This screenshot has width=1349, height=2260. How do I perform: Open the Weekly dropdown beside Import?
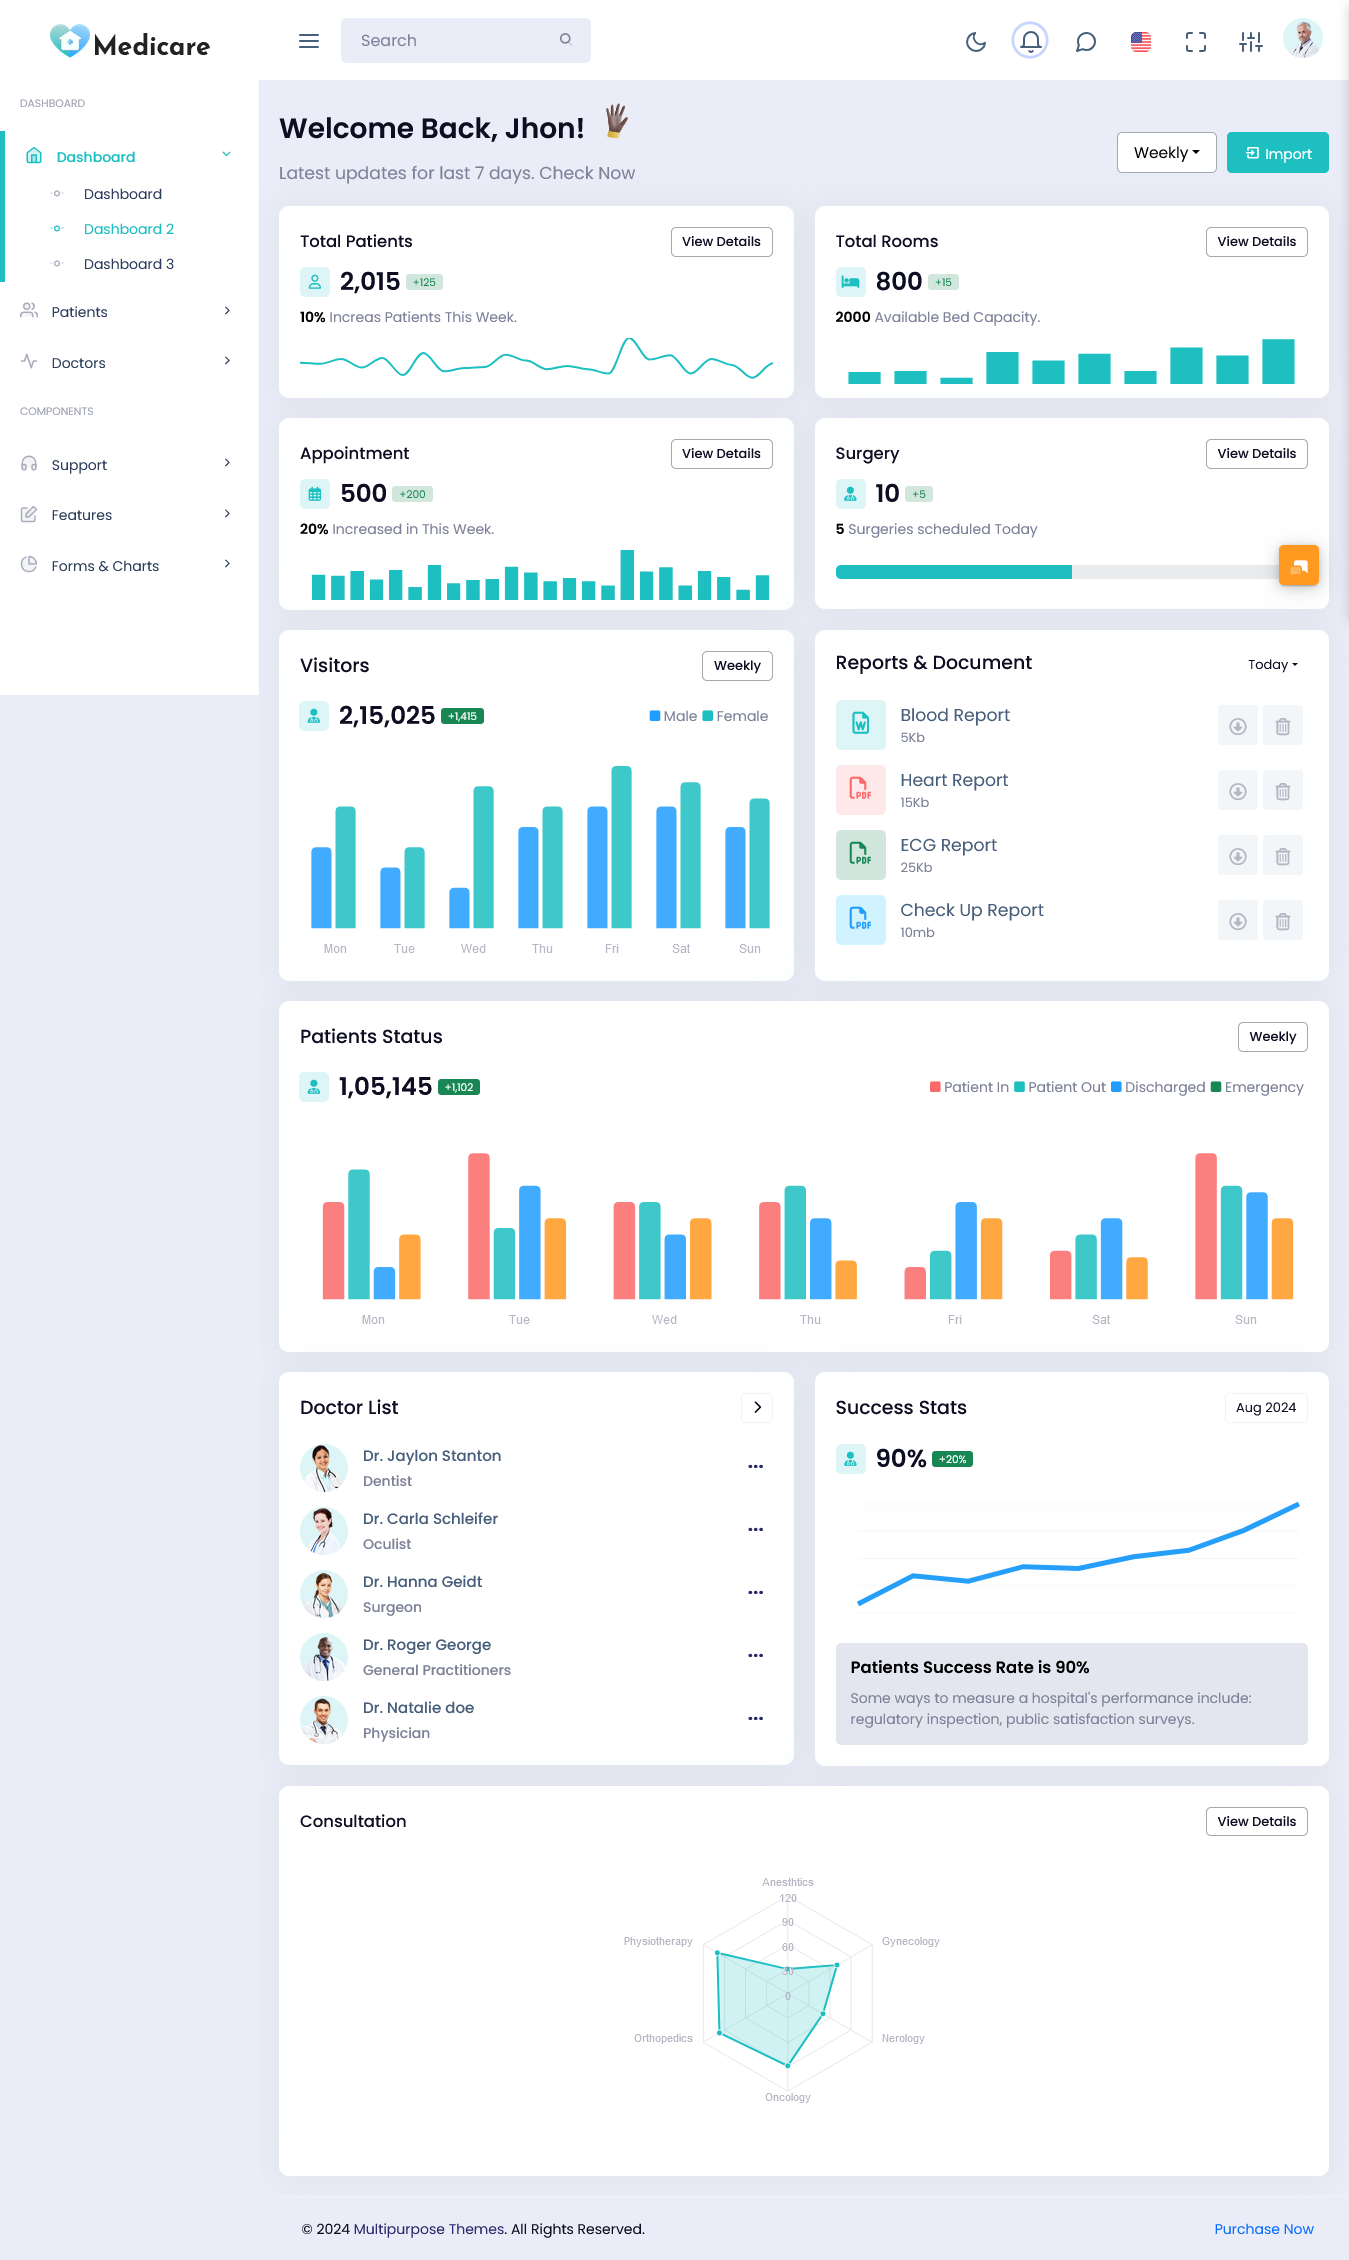tap(1166, 153)
